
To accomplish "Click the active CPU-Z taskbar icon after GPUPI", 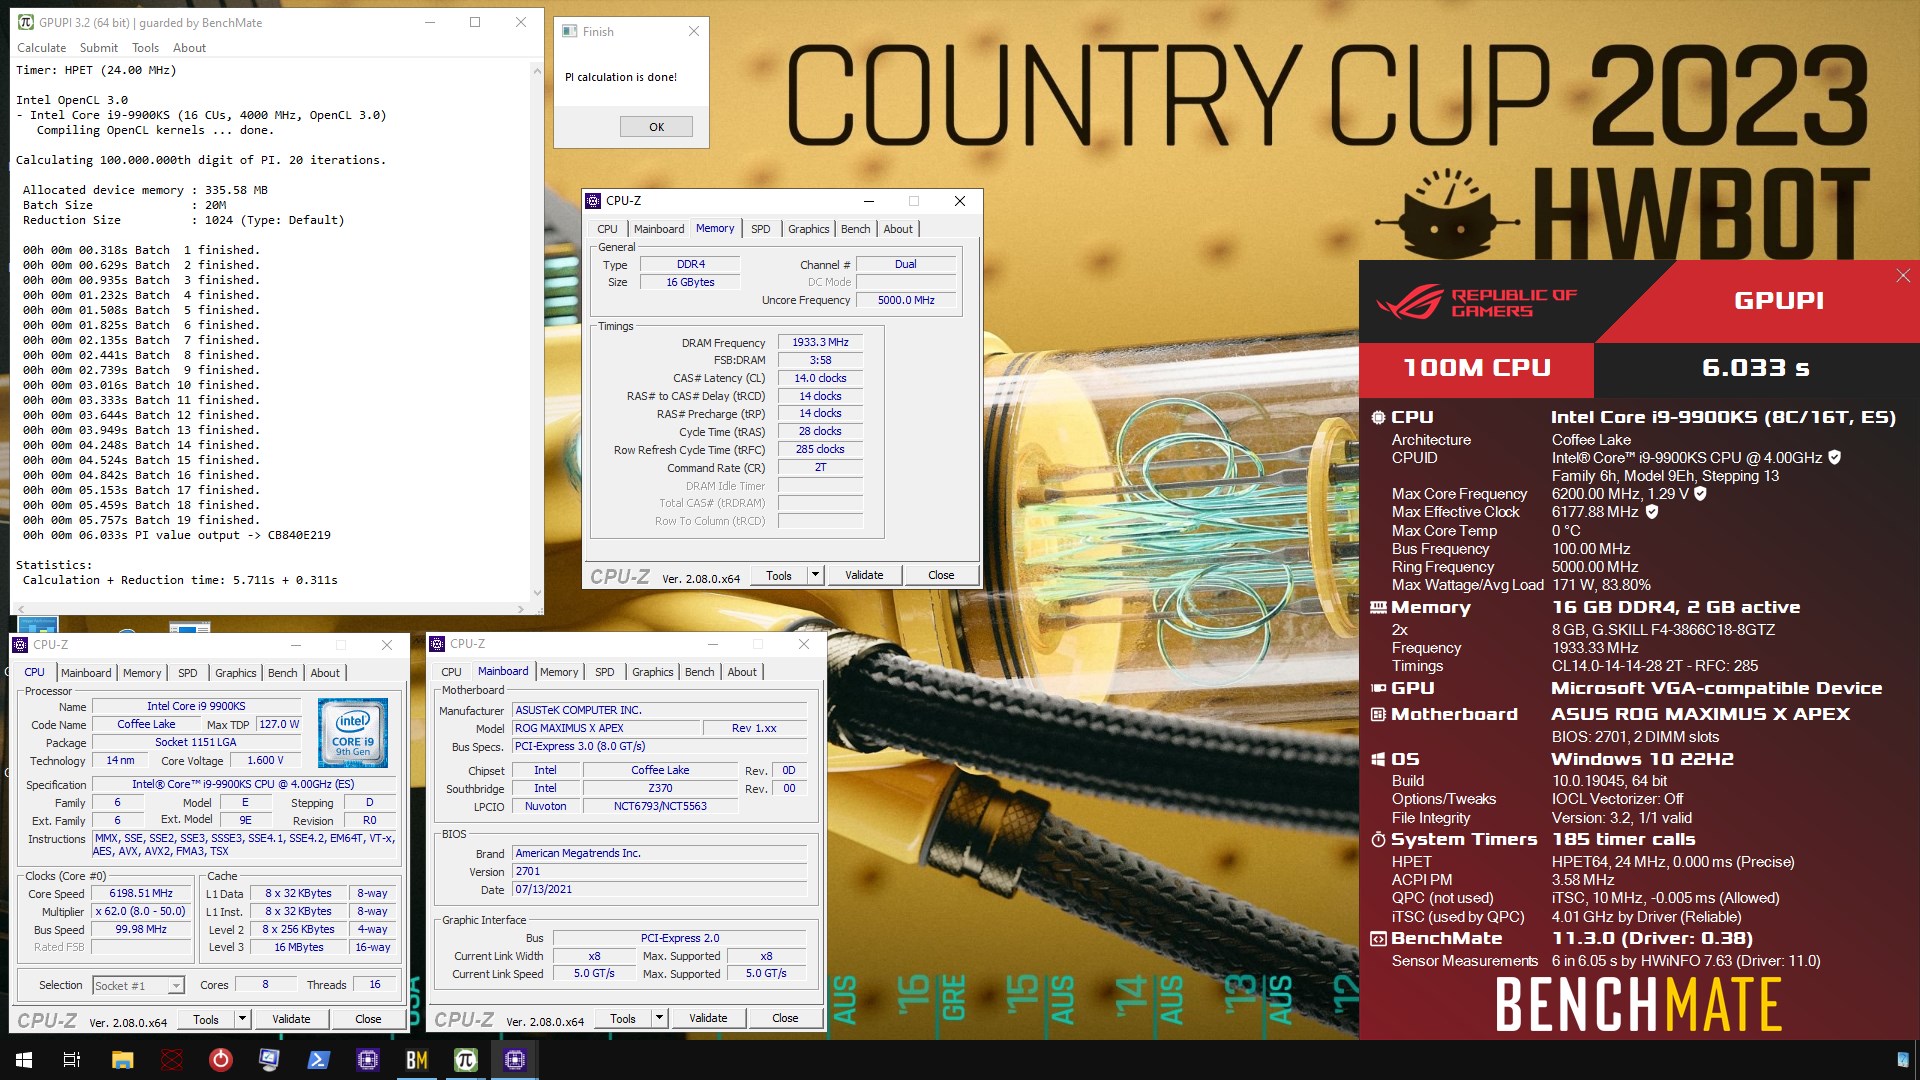I will pos(514,1060).
